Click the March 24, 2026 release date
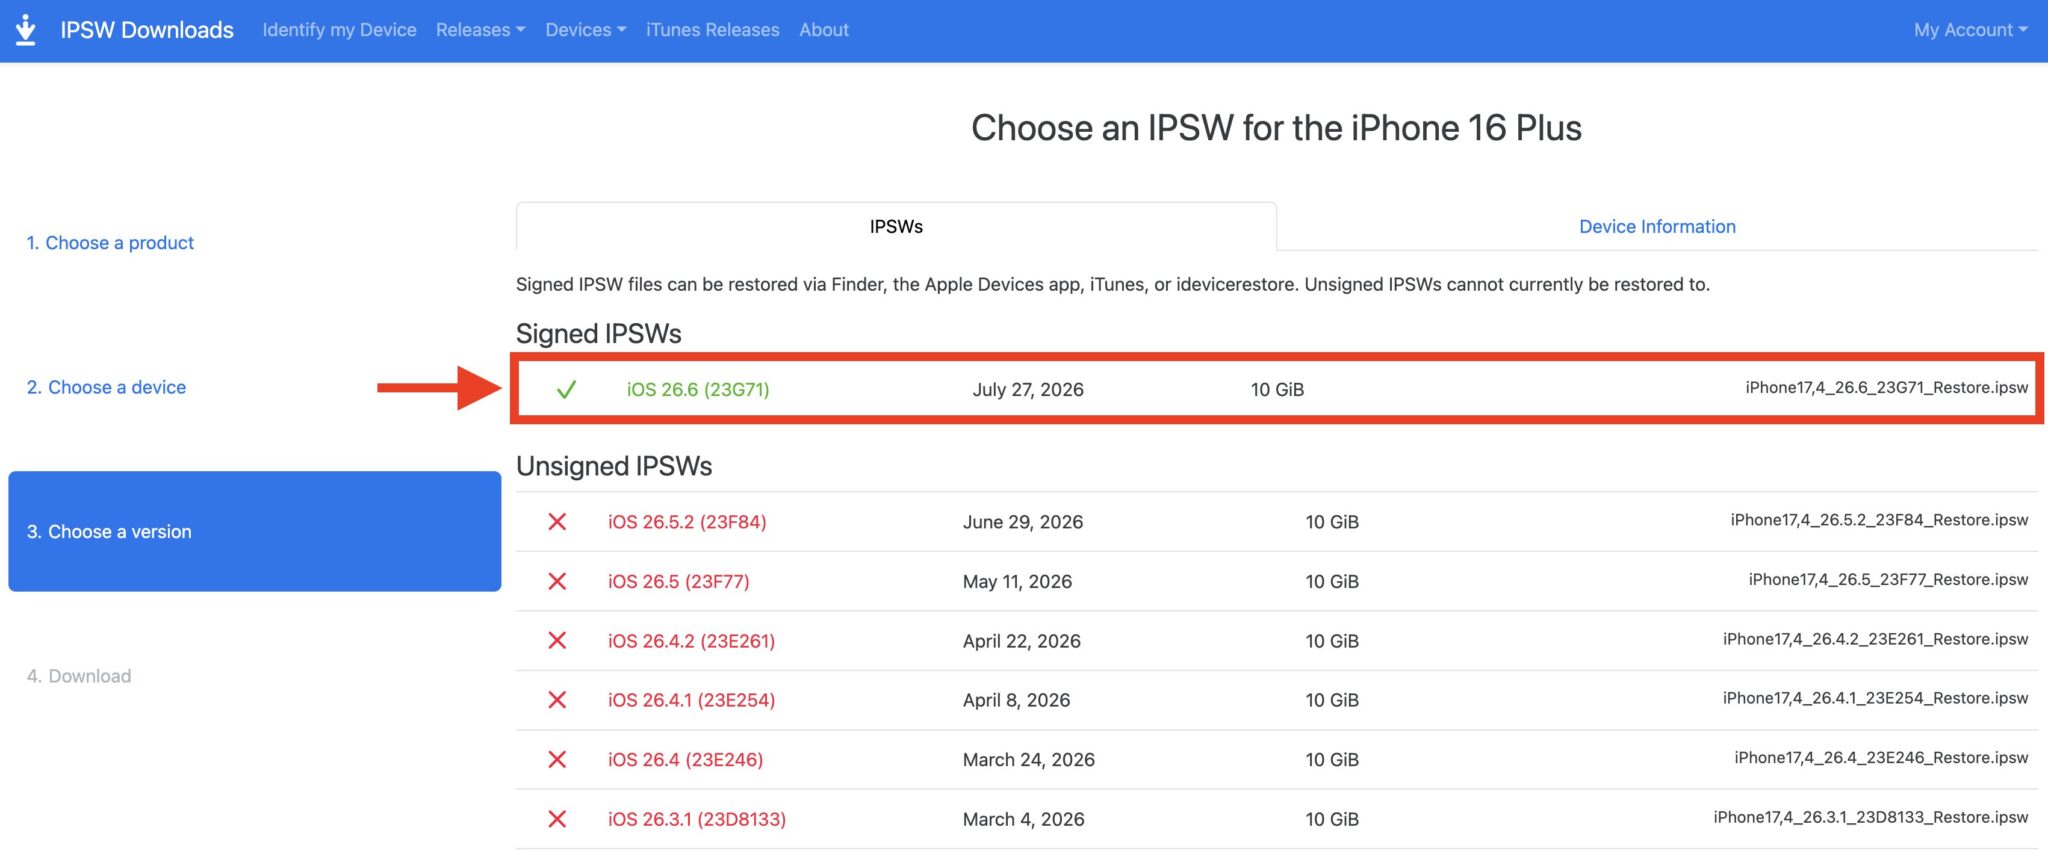 click(x=1029, y=760)
